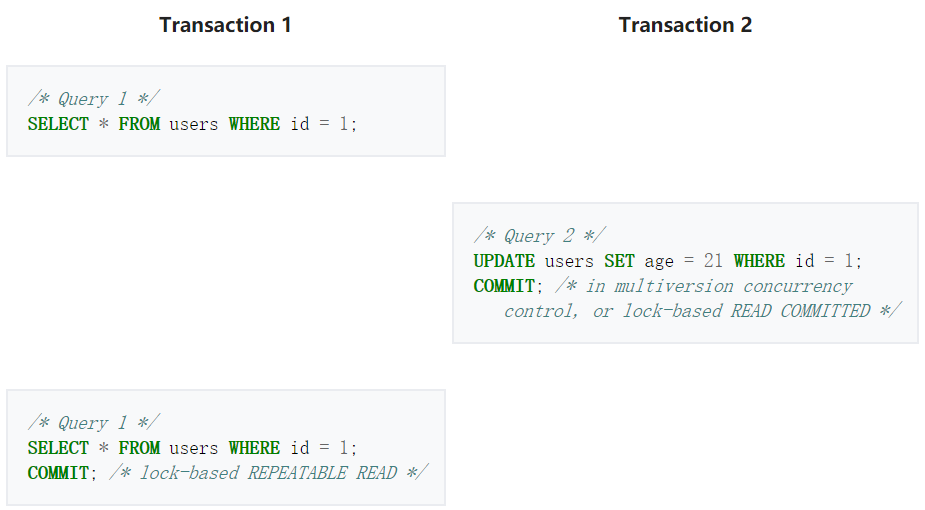Click the Transaction 1 heading
The image size is (925, 510).
pyautogui.click(x=225, y=25)
